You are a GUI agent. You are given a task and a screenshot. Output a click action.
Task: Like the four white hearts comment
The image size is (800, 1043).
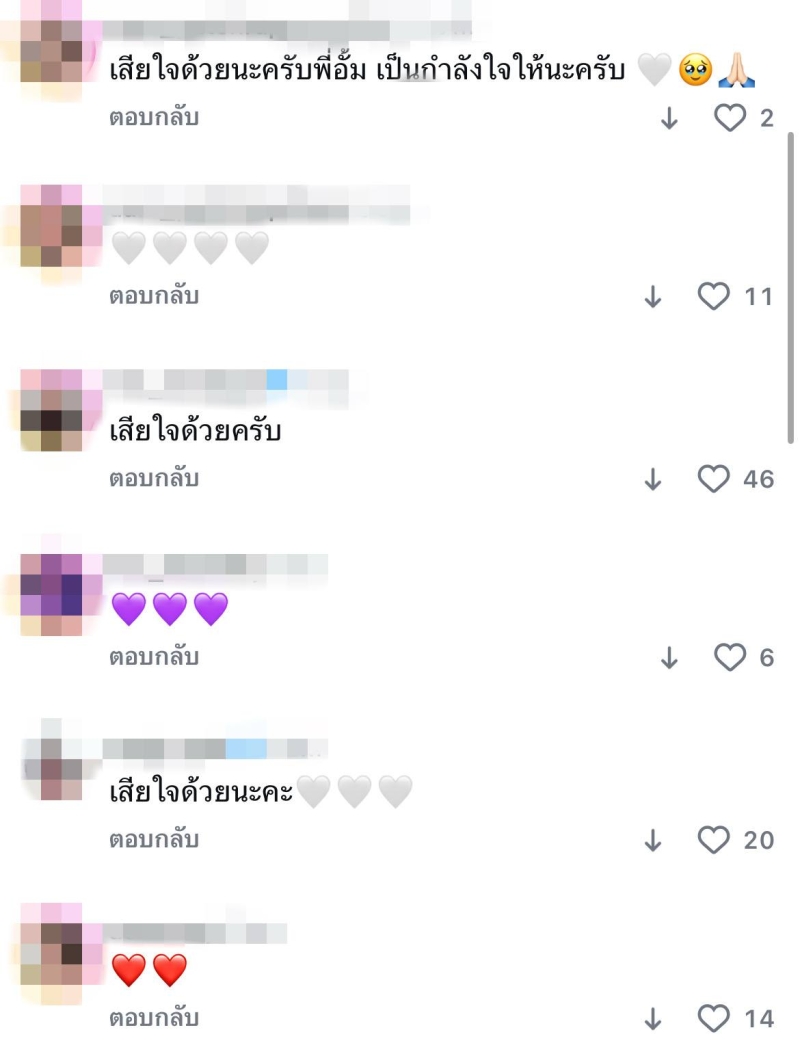click(714, 297)
